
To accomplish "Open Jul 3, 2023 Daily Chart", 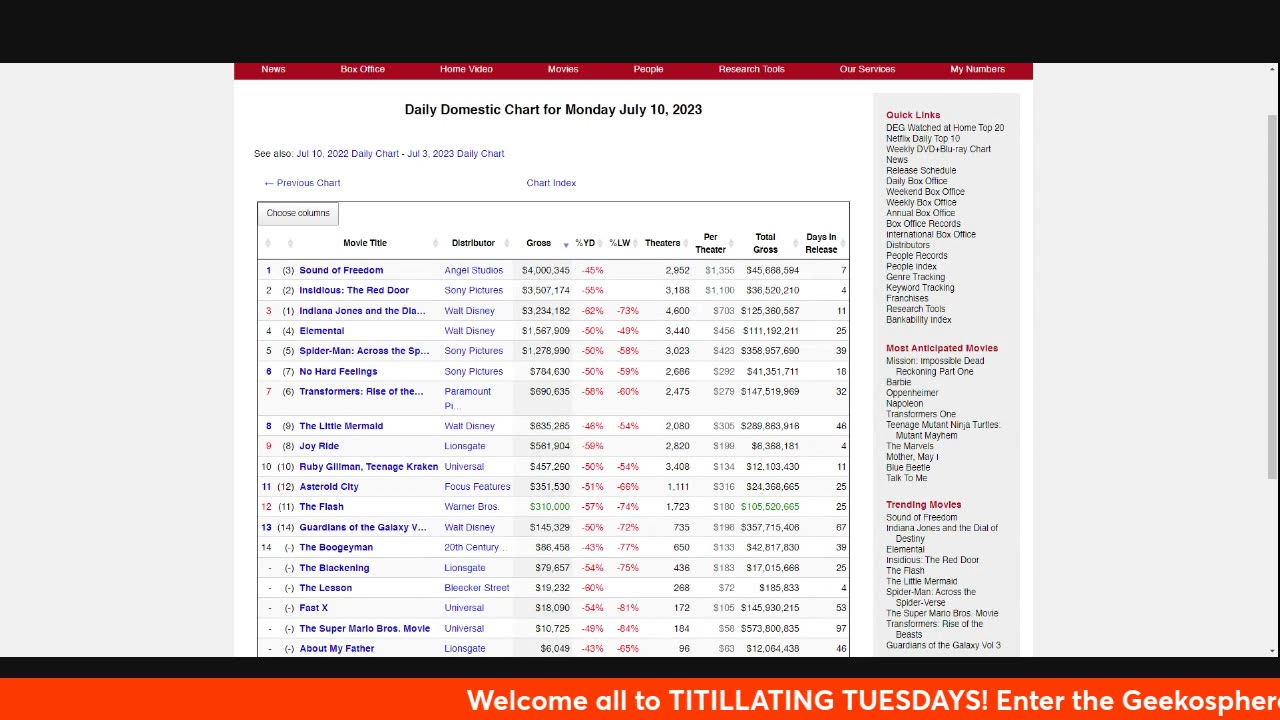I will (455, 154).
